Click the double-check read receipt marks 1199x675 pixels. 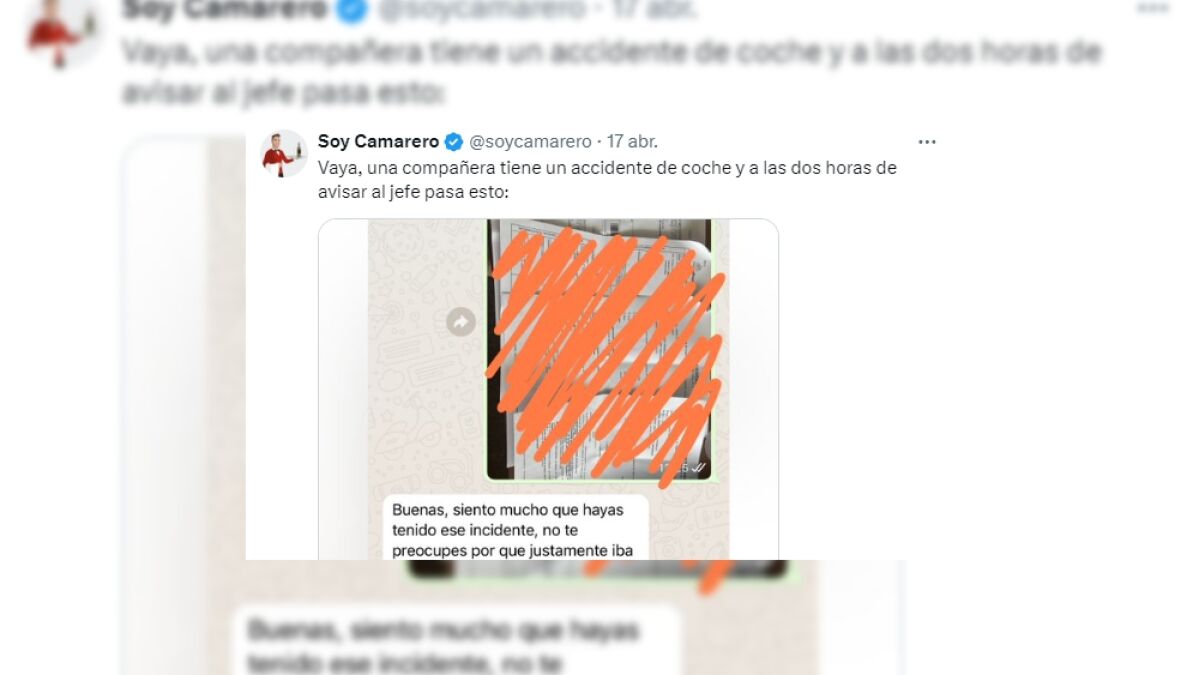pos(699,467)
